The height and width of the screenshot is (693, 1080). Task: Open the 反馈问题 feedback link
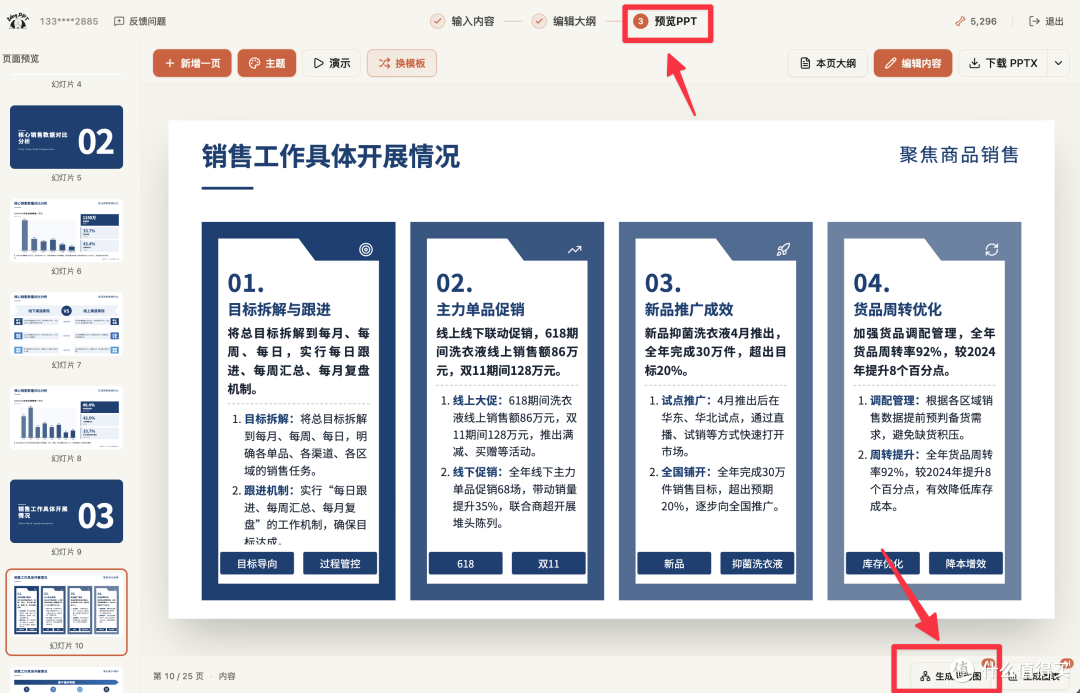[x=140, y=21]
